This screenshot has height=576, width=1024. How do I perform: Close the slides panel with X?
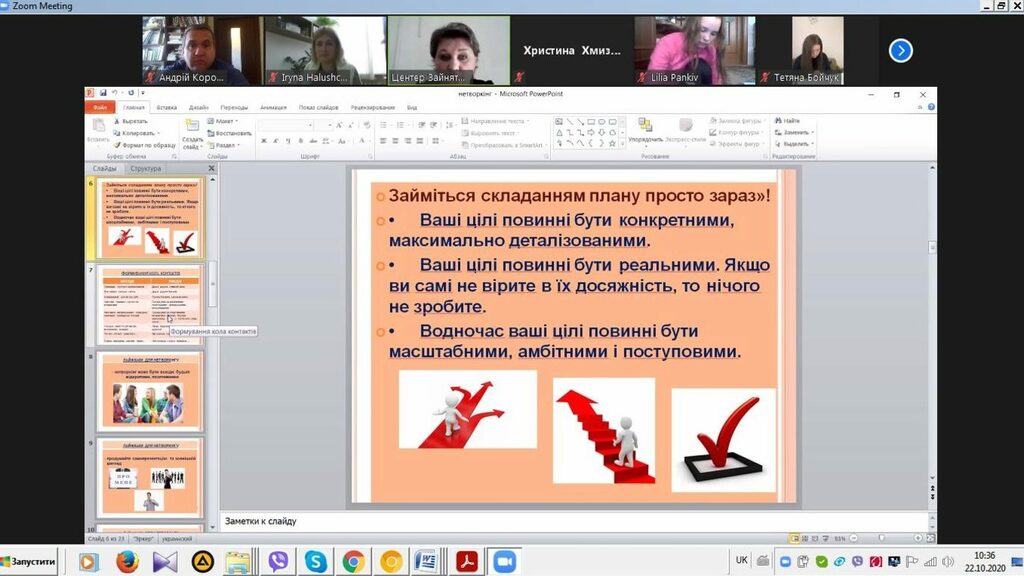[x=211, y=169]
